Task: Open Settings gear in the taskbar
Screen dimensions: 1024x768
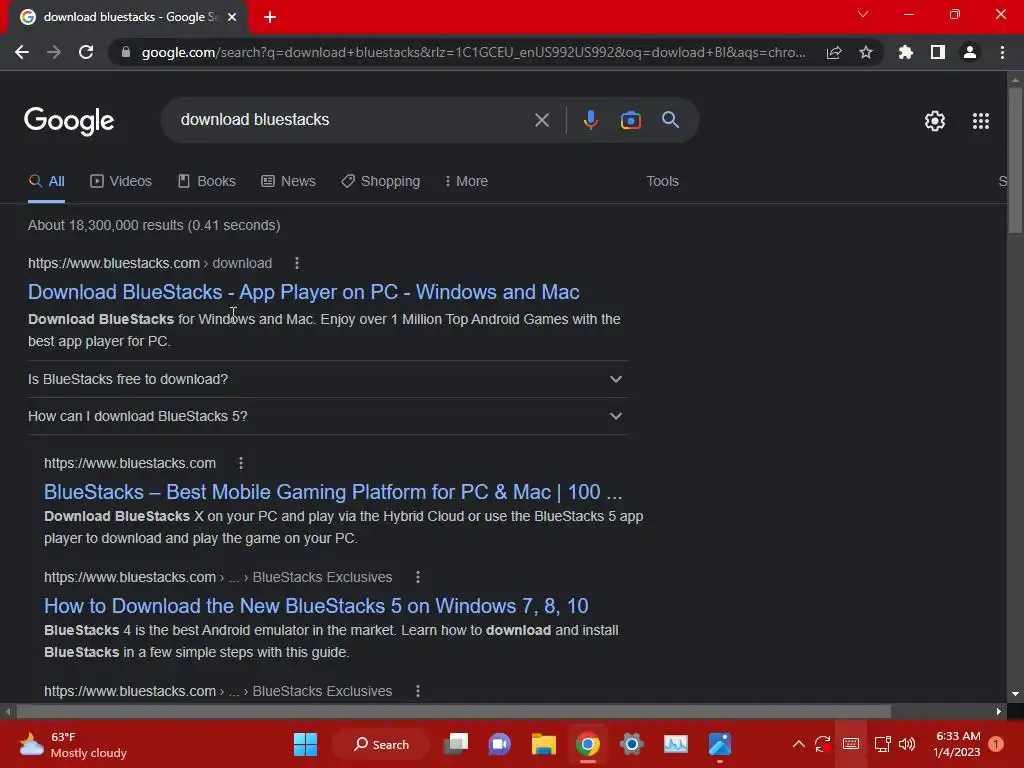Action: [x=632, y=744]
